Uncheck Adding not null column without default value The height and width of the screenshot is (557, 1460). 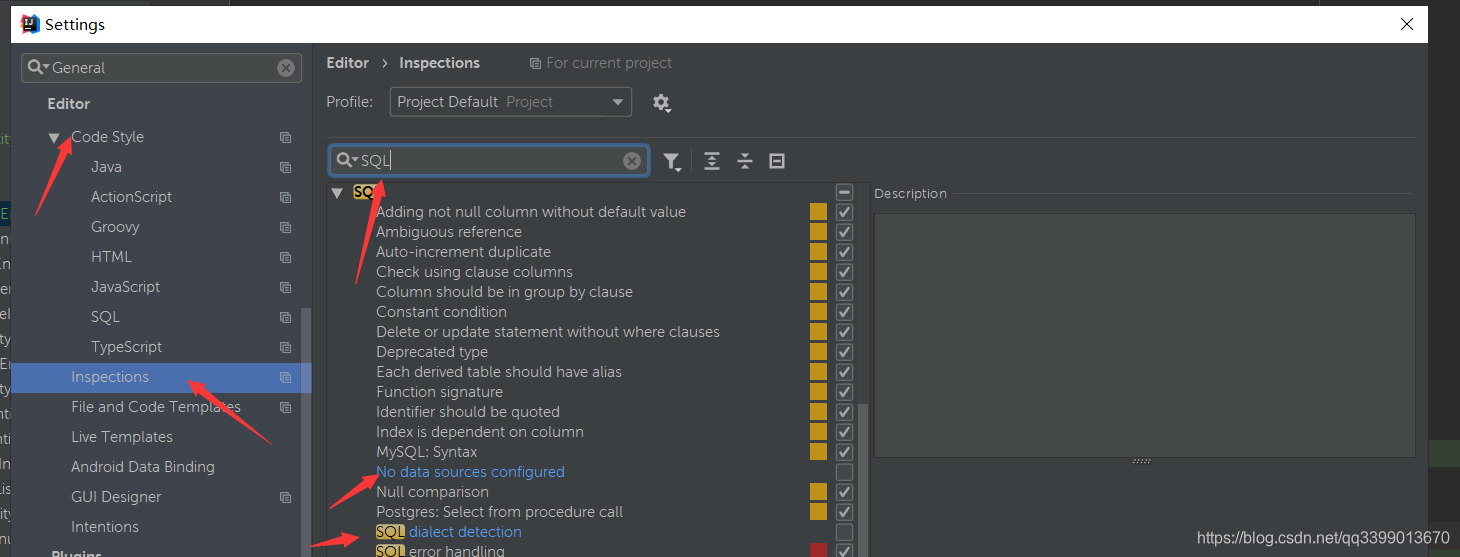[845, 212]
